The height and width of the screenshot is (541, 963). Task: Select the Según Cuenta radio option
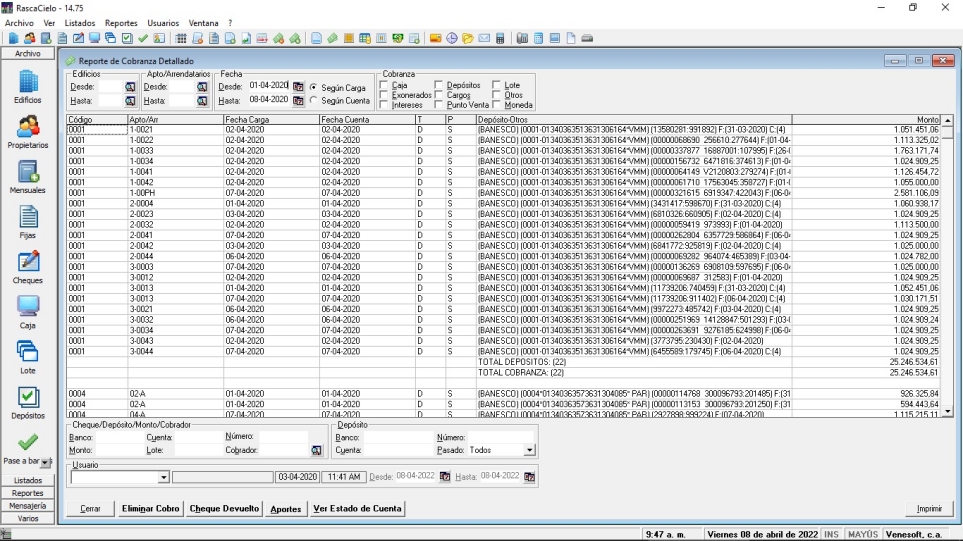(314, 100)
